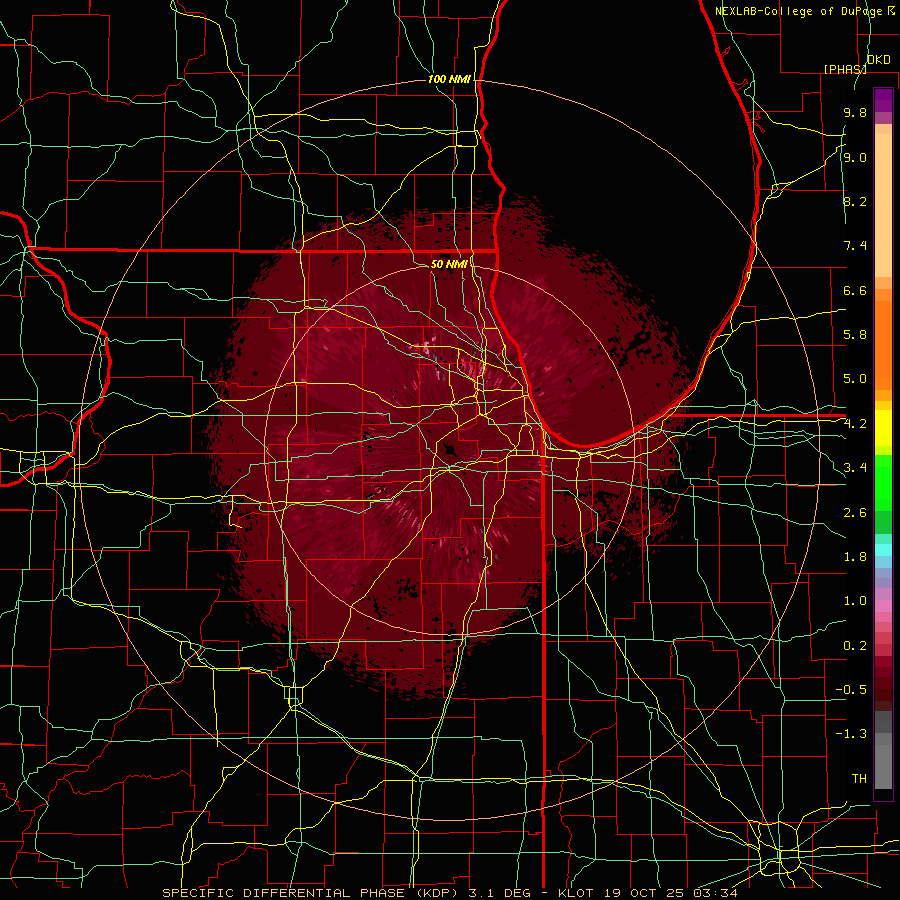Click the 1.8 scale label

pyautogui.click(x=855, y=557)
